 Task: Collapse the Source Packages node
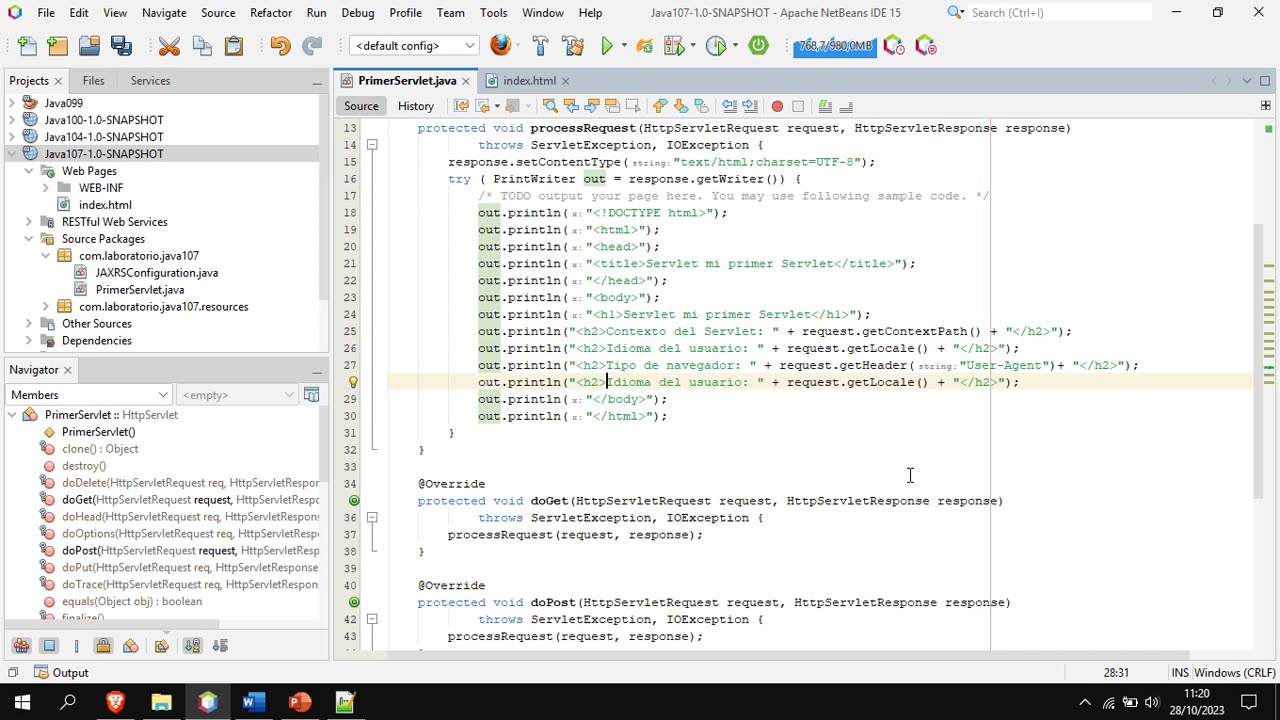pyautogui.click(x=29, y=239)
